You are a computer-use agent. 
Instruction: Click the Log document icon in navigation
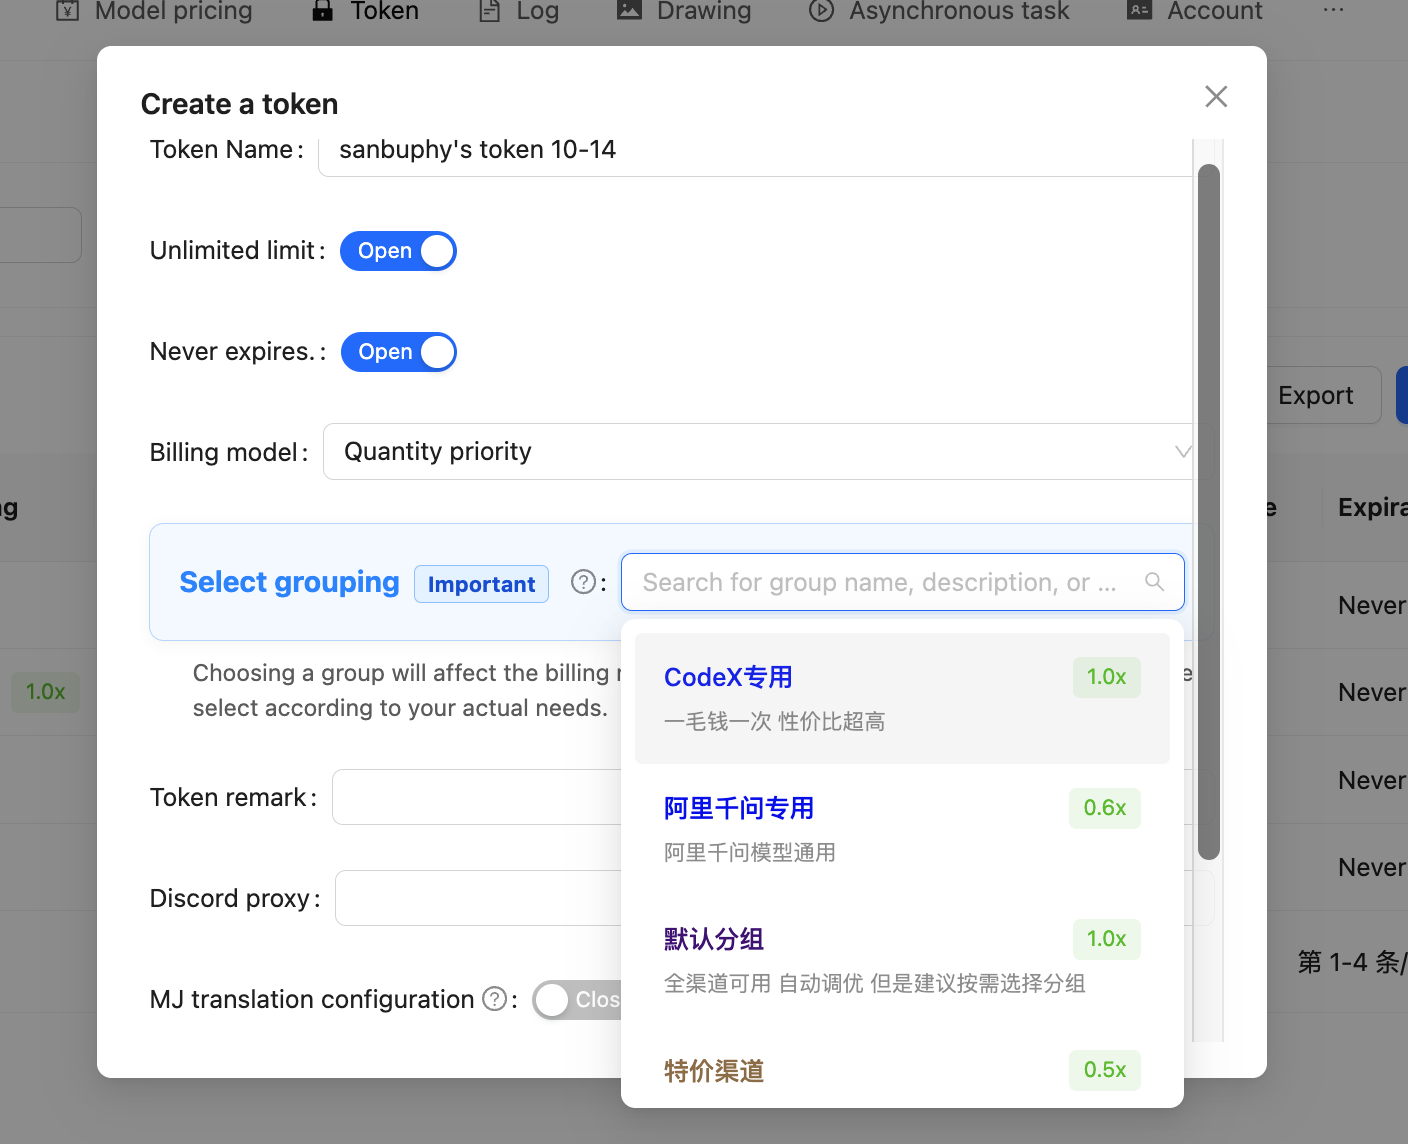coord(489,11)
